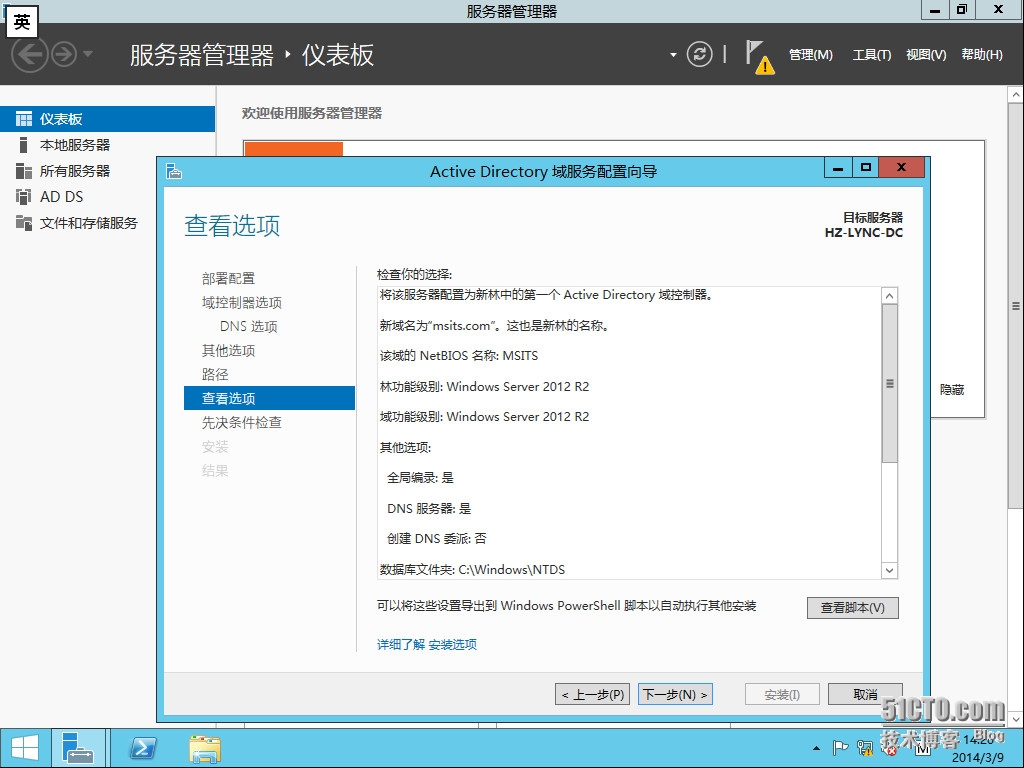Image resolution: width=1024 pixels, height=768 pixels.
Task: Open the navigation history dropdown arrow
Action: [88, 54]
